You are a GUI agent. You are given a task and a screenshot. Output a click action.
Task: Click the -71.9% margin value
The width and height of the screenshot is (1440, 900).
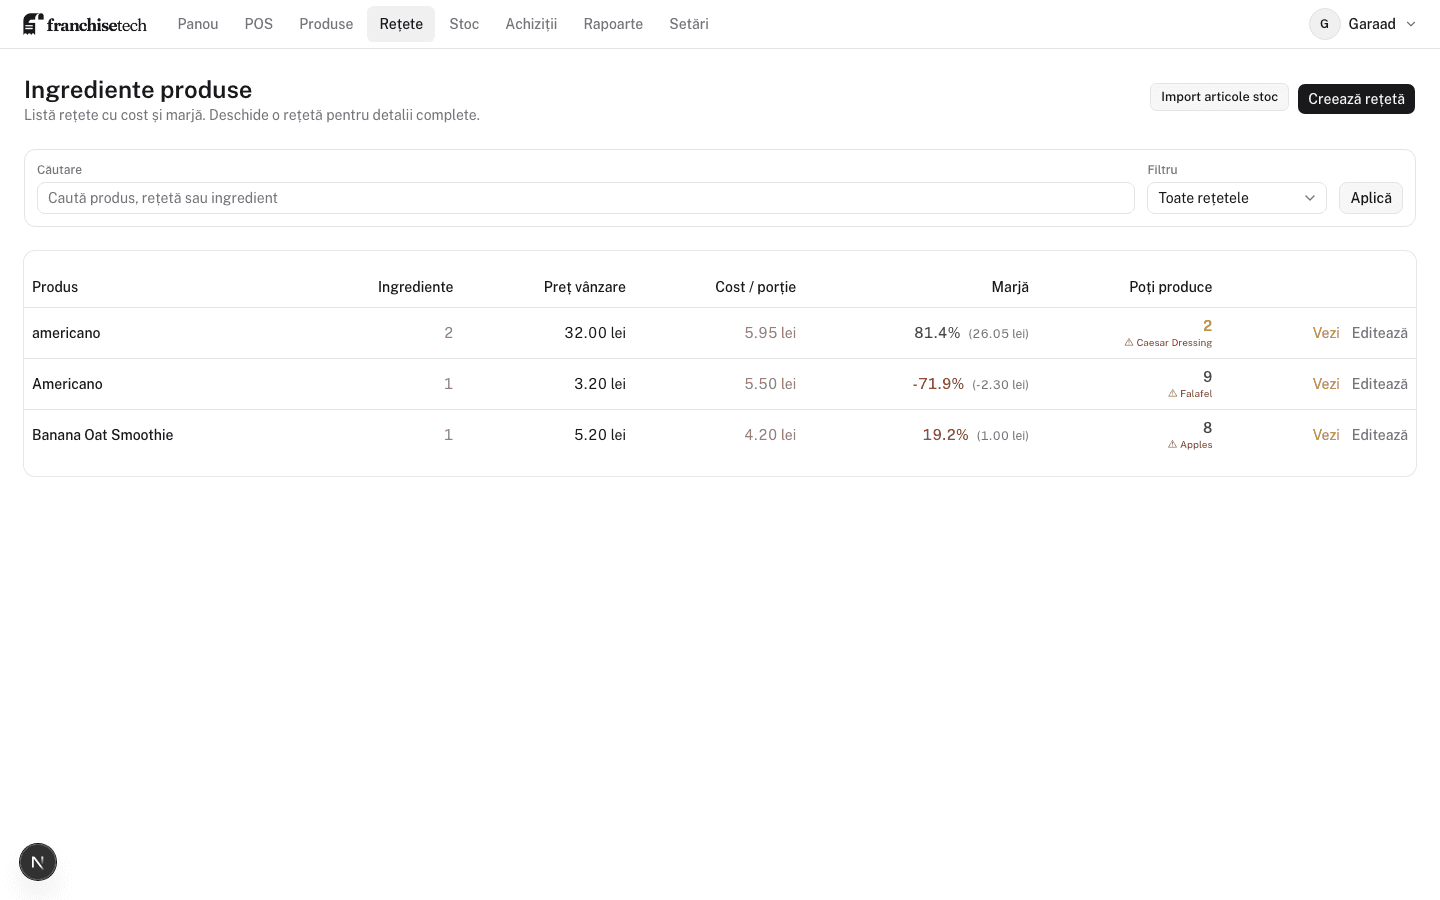tap(938, 384)
